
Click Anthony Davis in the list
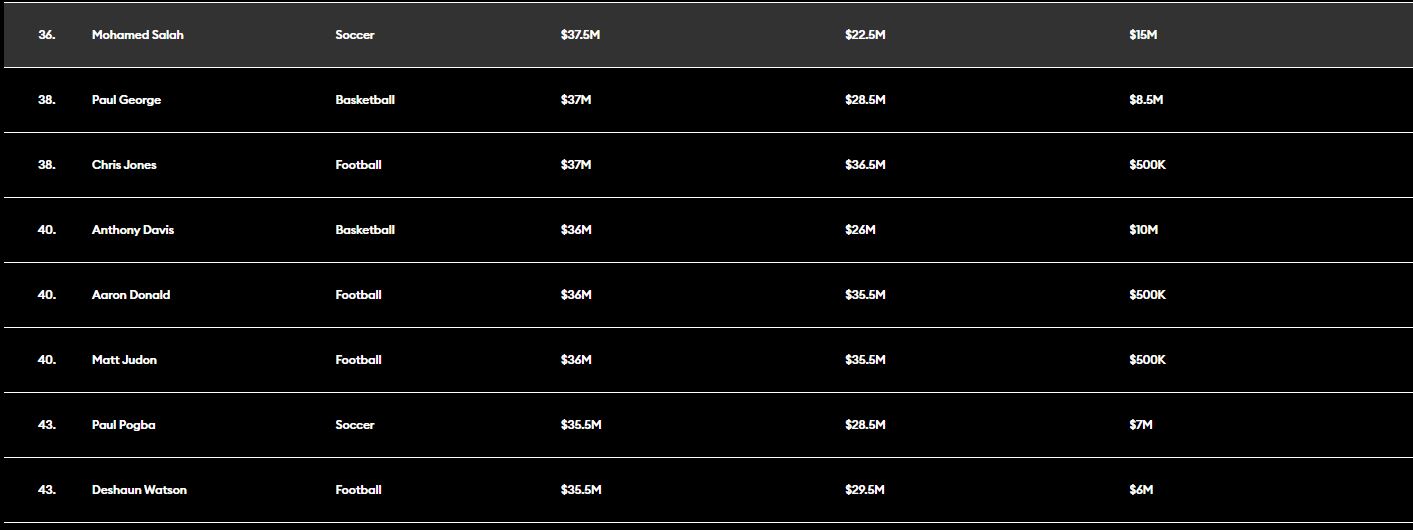coord(132,230)
